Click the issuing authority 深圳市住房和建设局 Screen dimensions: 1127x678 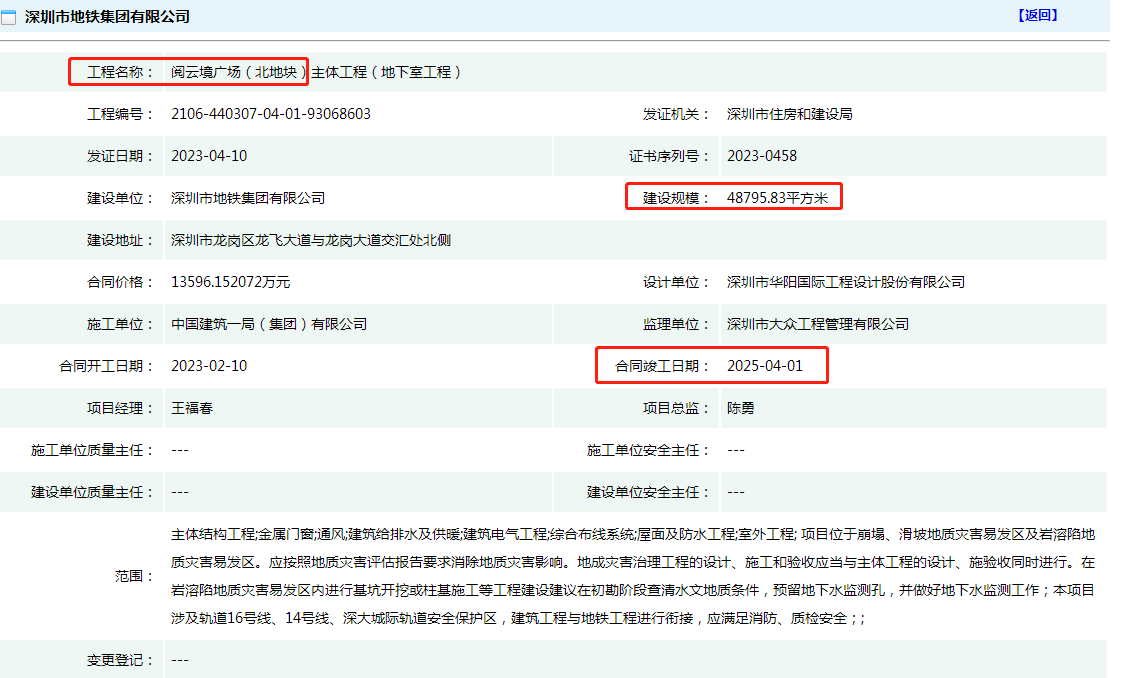(x=789, y=114)
